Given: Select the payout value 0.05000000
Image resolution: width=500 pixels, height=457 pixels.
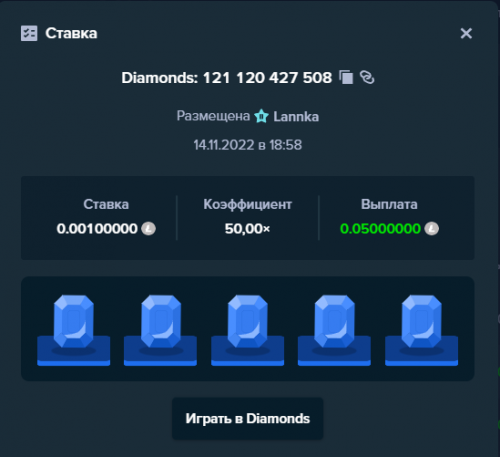Looking at the screenshot, I should click(x=380, y=229).
